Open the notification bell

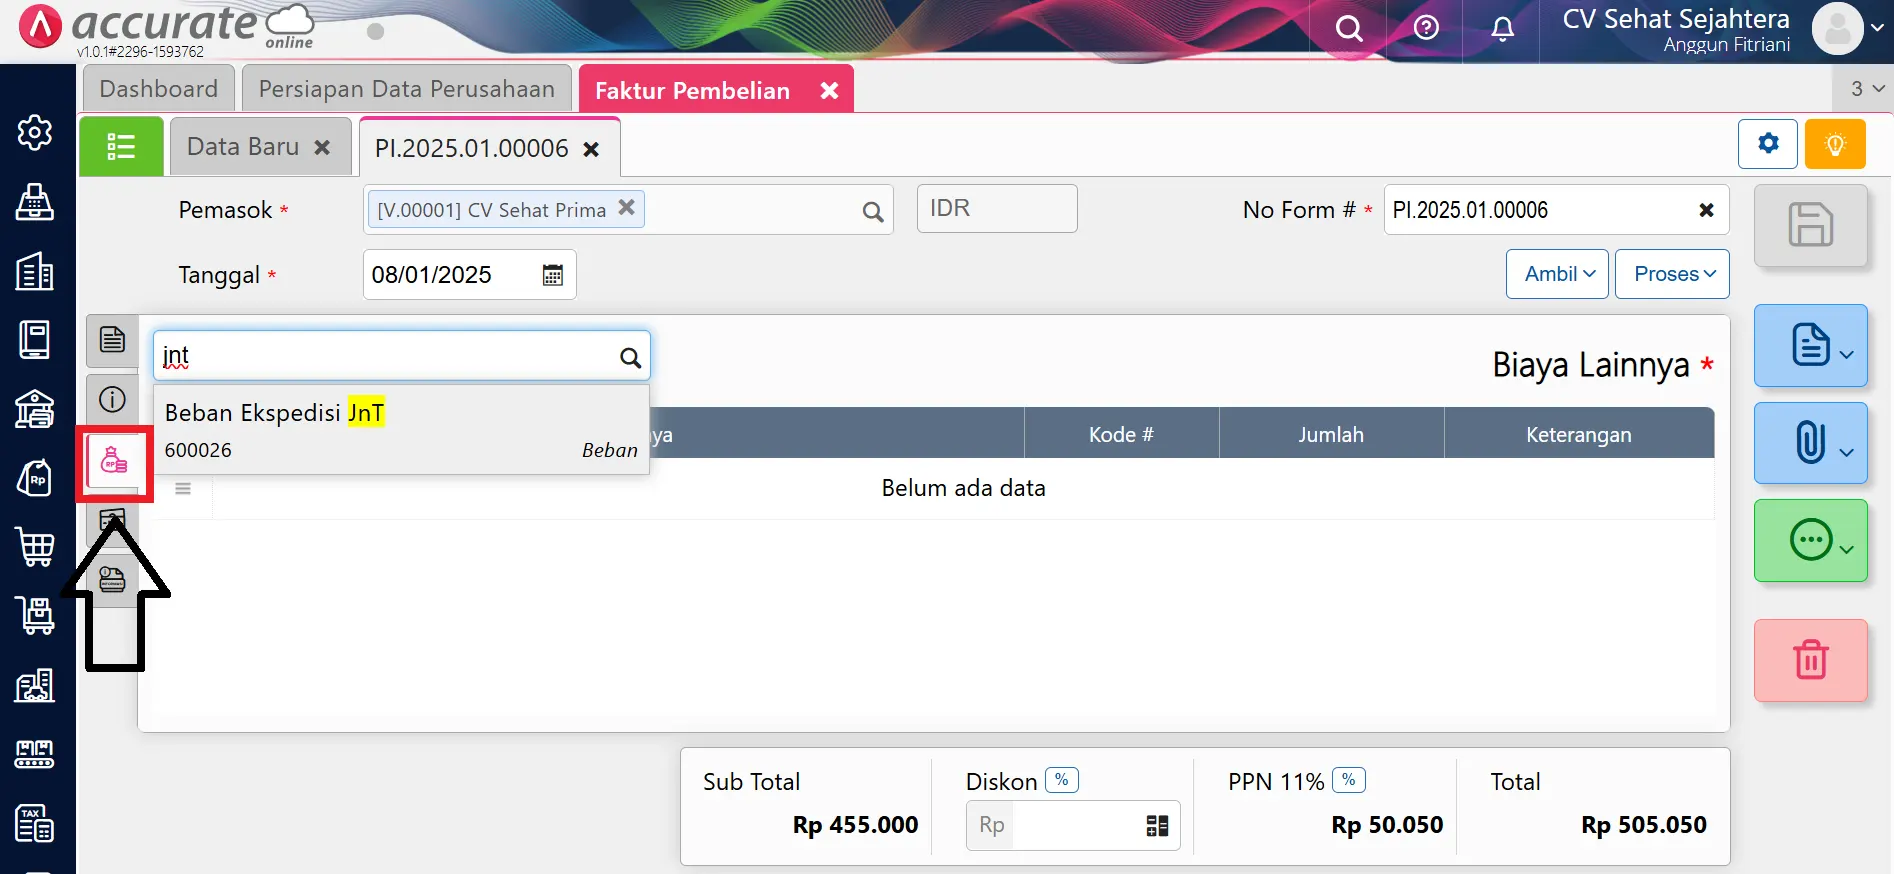1502,29
